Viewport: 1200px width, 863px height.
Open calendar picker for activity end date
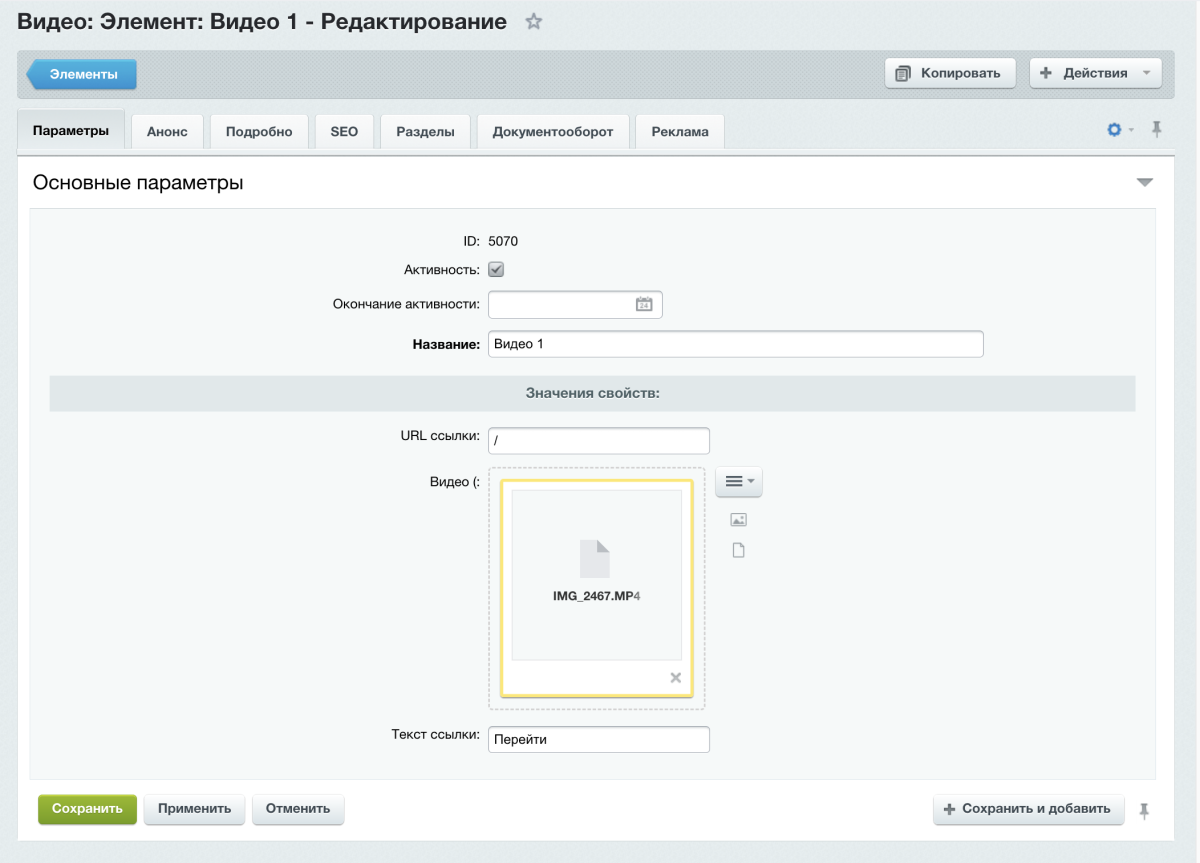pos(644,305)
